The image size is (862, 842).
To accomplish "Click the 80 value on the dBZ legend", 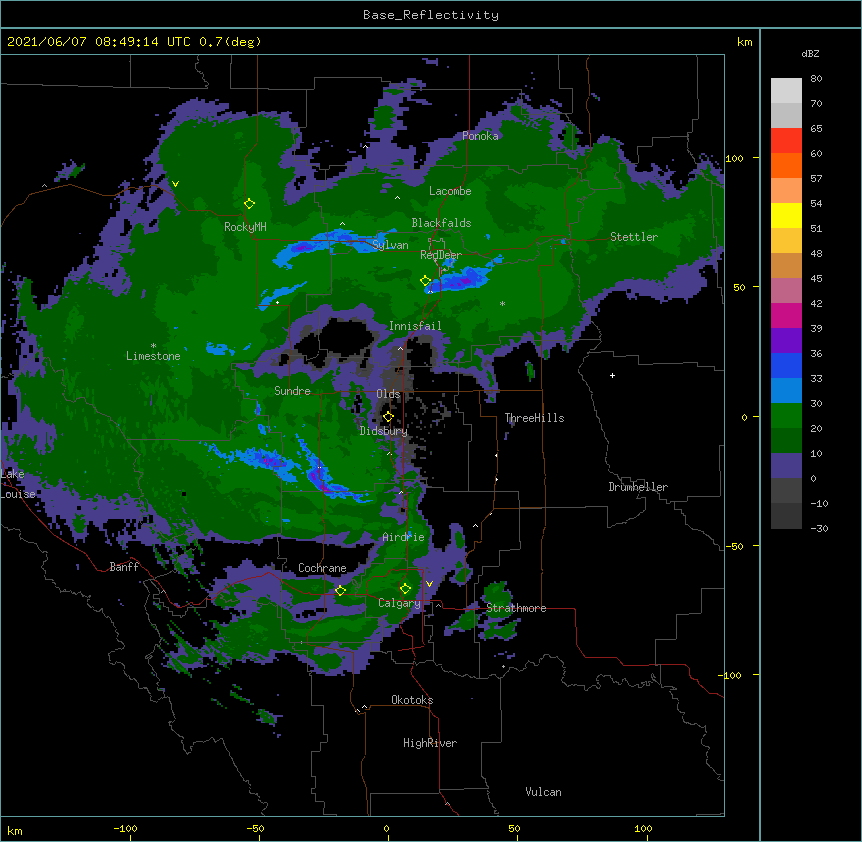I will [x=816, y=79].
